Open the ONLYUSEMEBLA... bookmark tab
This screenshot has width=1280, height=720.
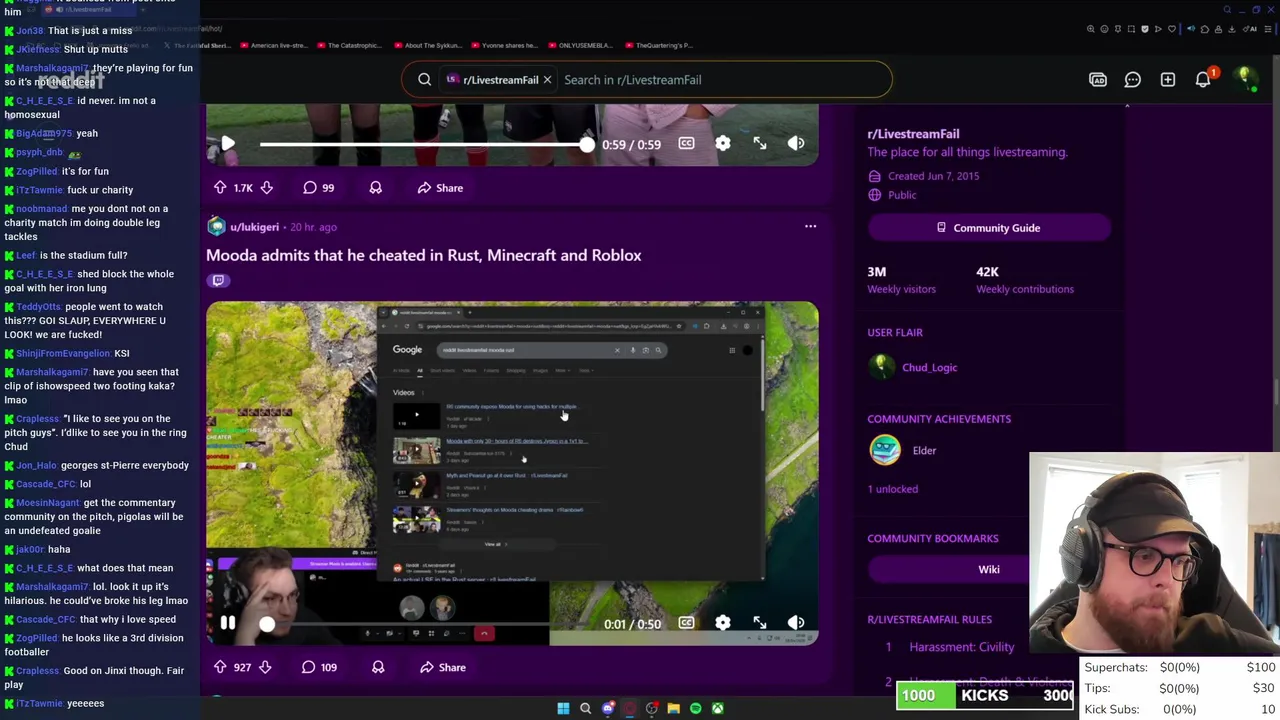[581, 45]
